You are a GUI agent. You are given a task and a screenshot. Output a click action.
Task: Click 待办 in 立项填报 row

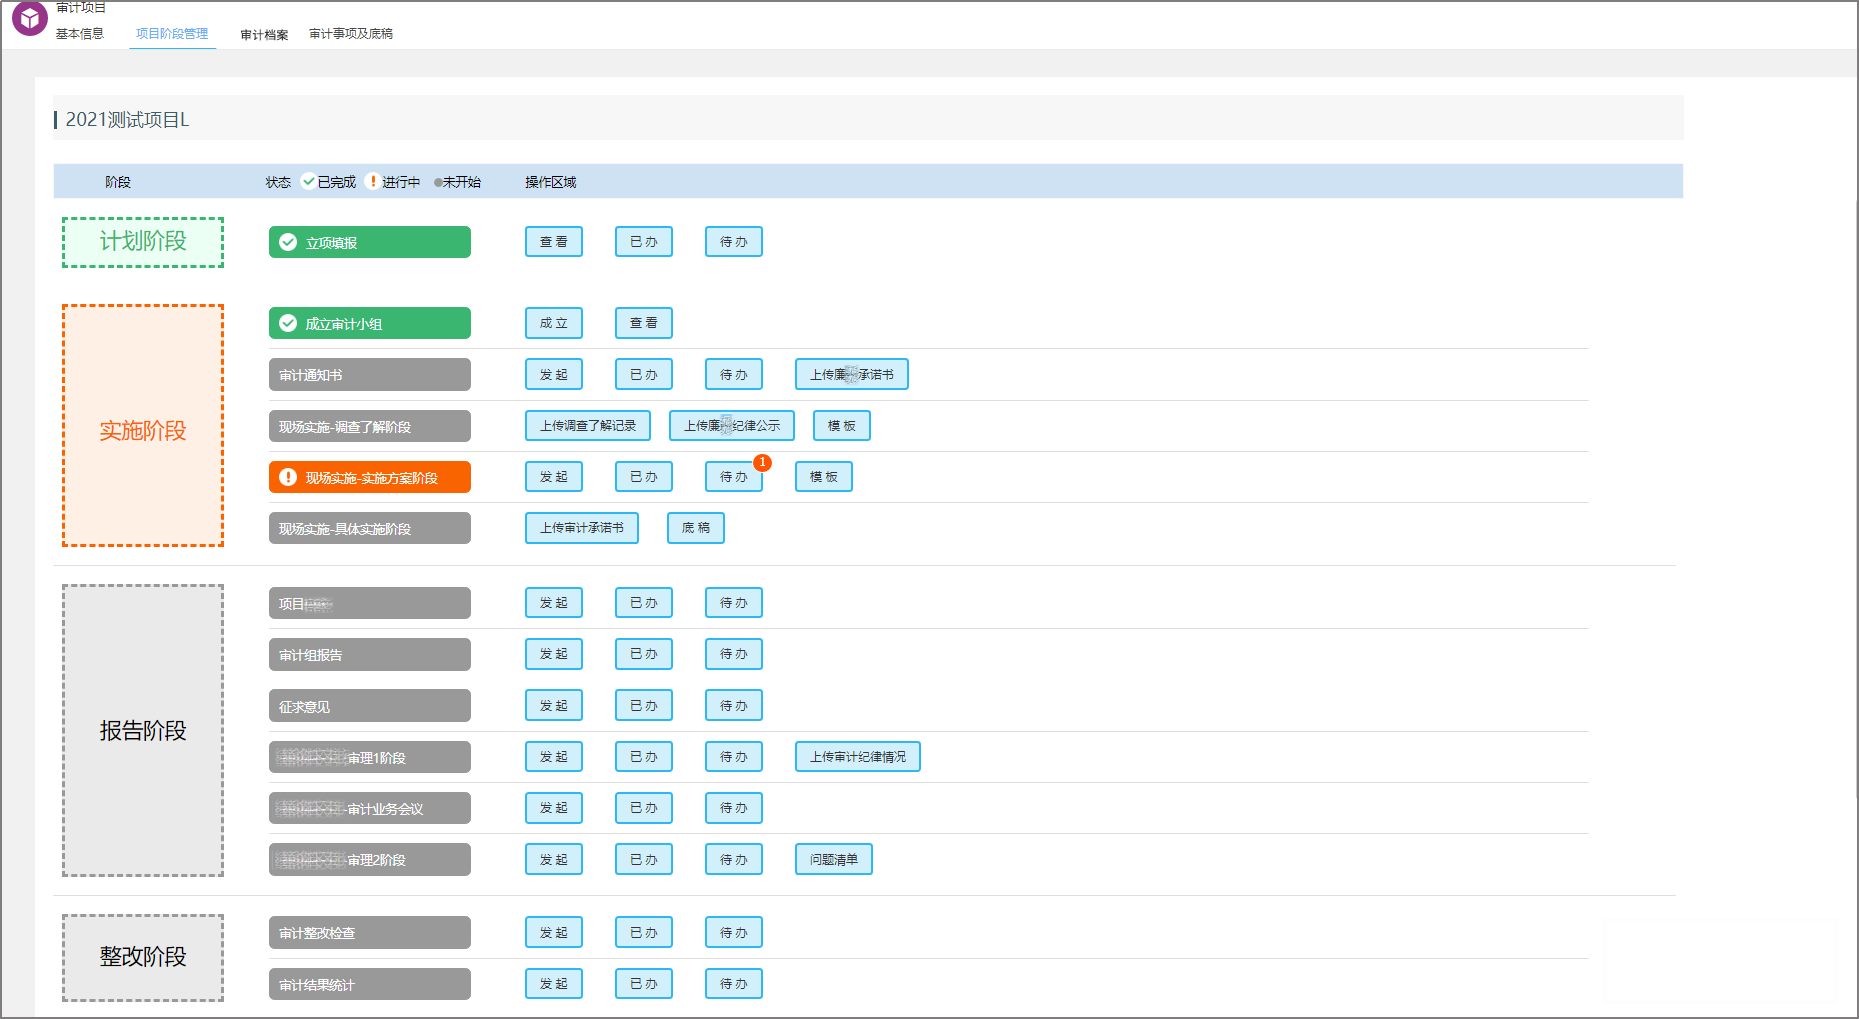(734, 241)
